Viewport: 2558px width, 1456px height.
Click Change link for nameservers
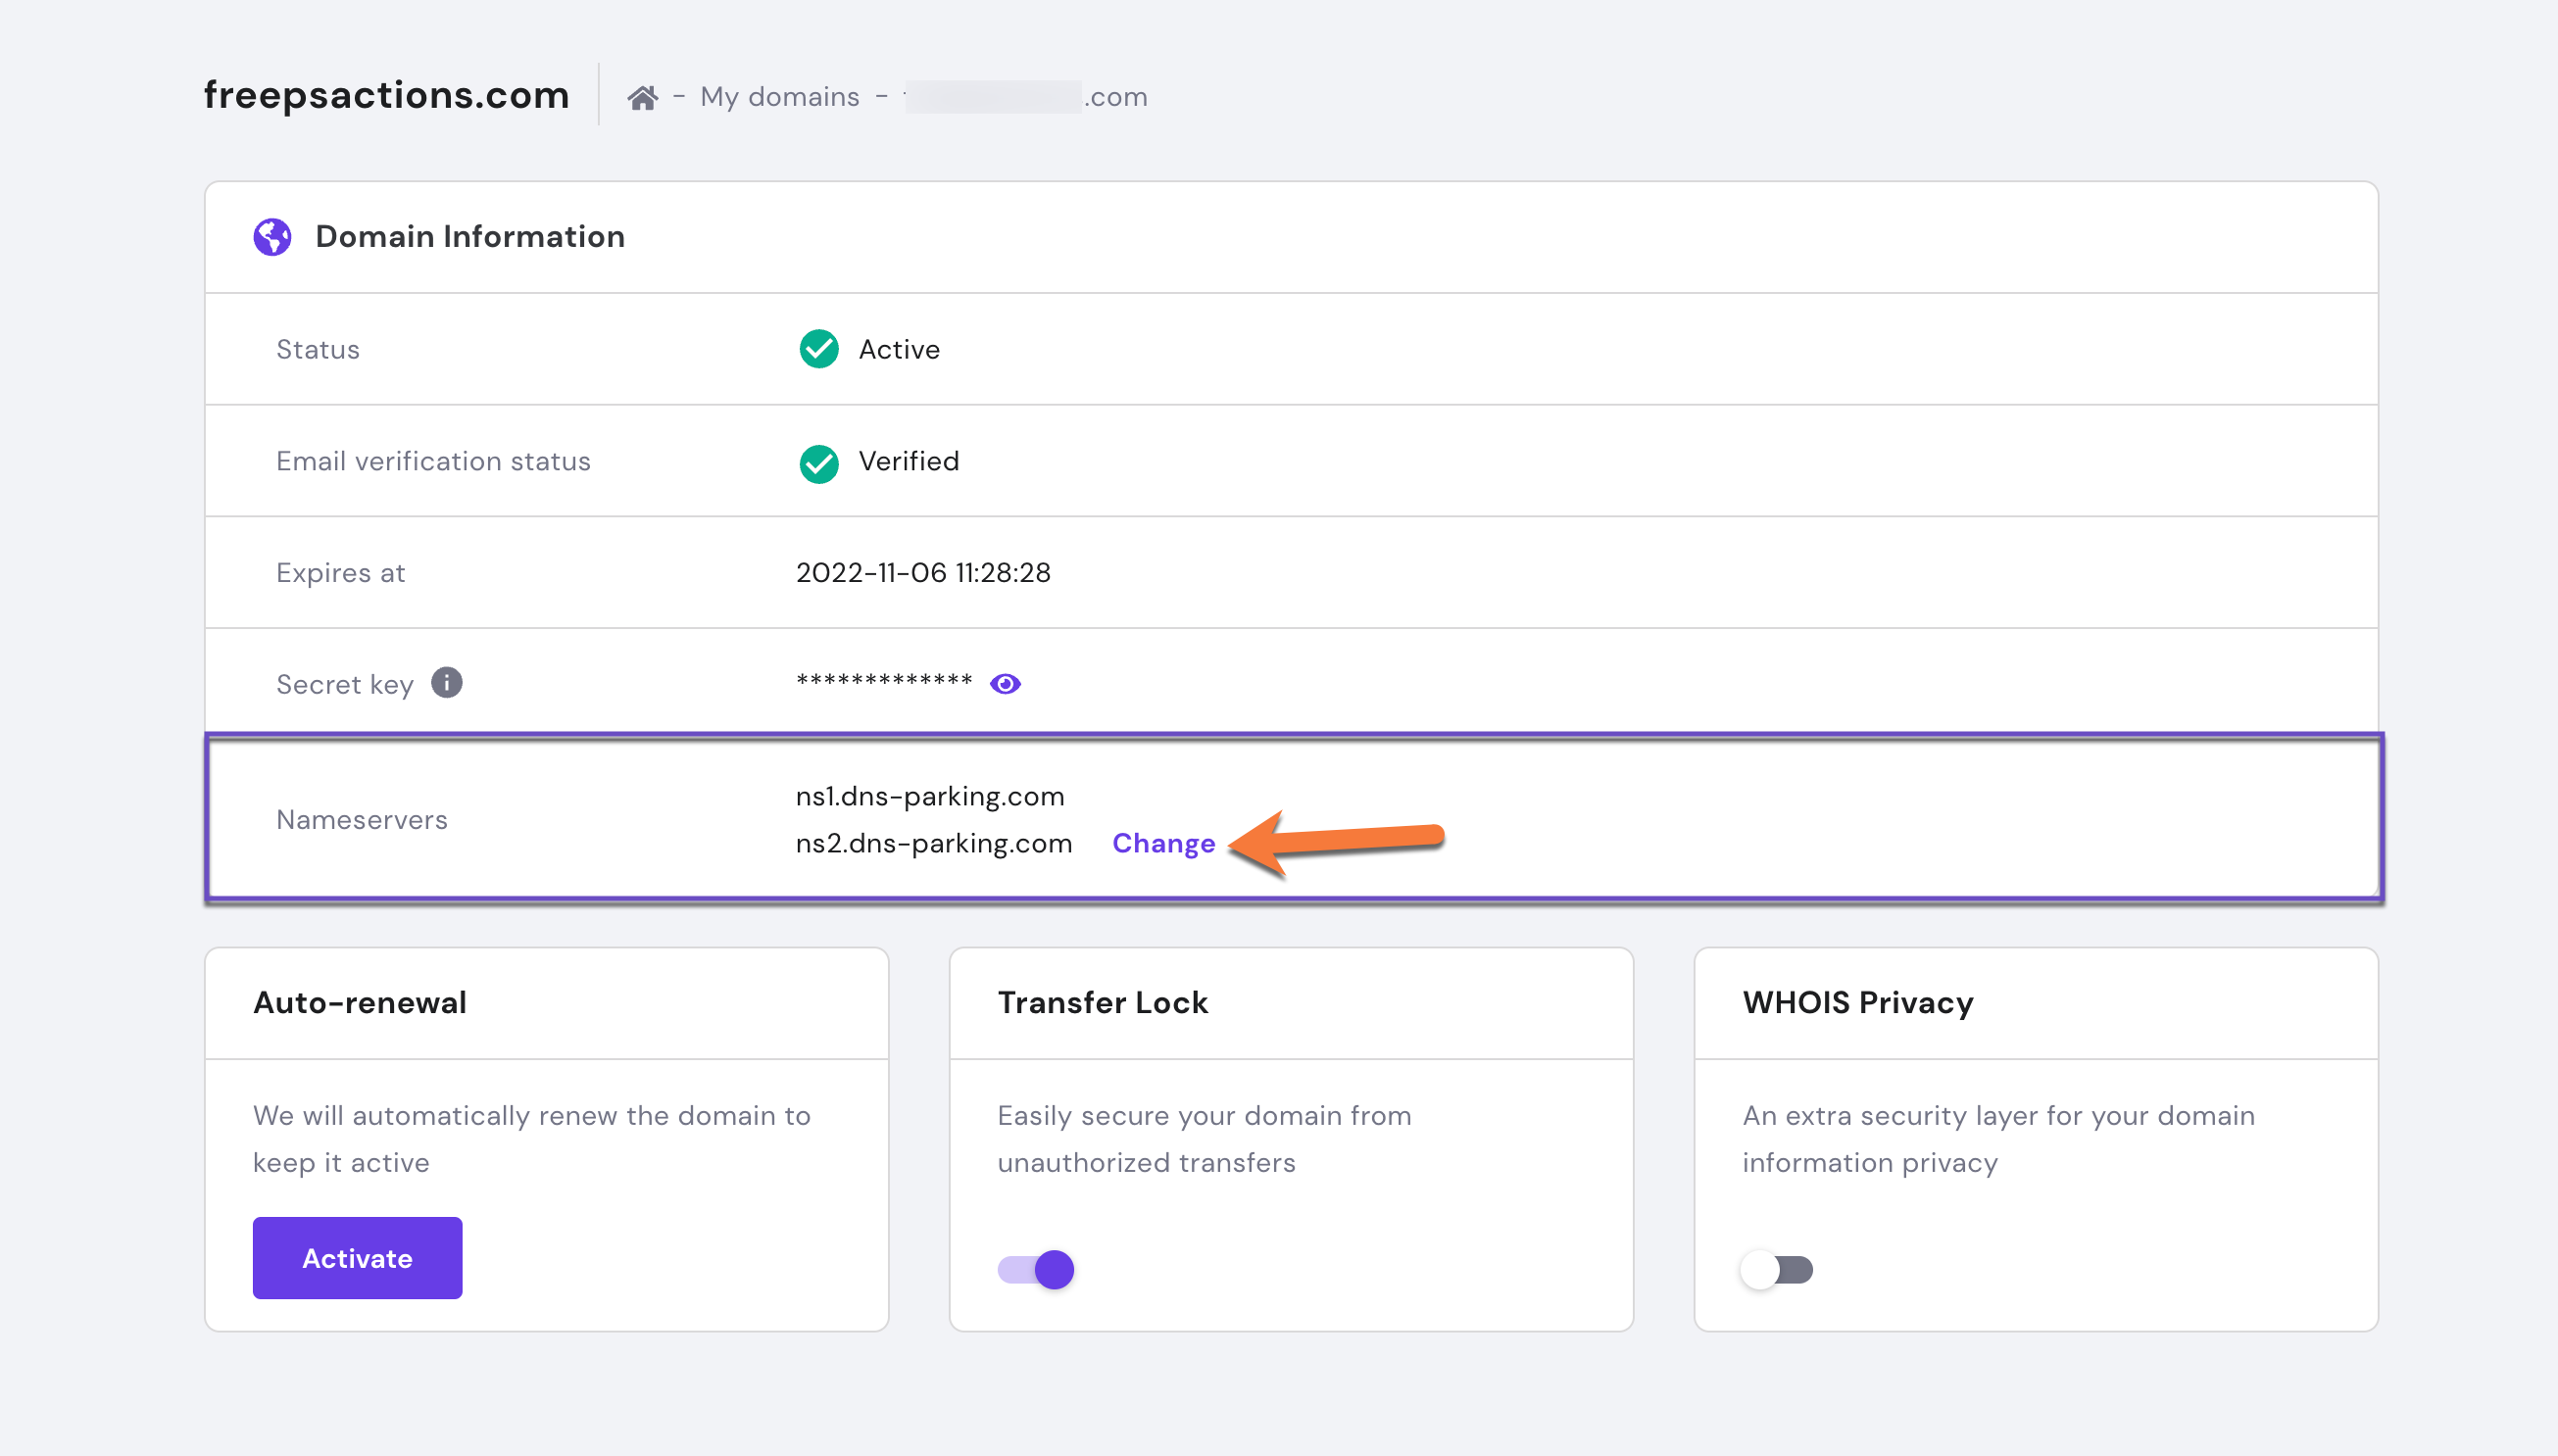(1163, 843)
